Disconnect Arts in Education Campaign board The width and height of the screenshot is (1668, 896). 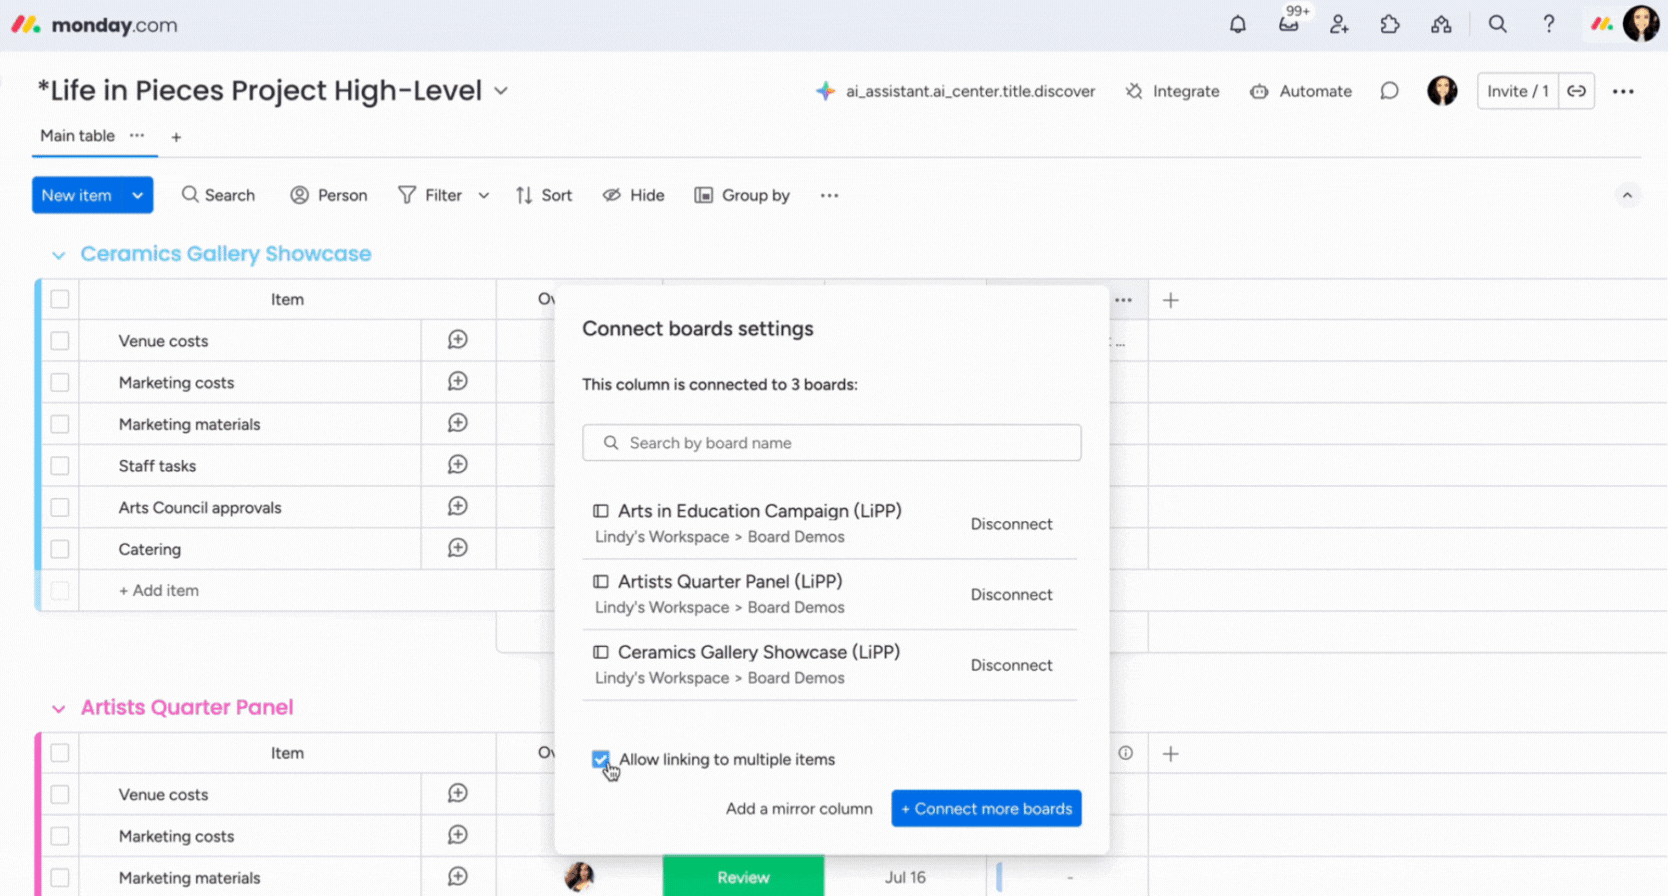[1011, 524]
